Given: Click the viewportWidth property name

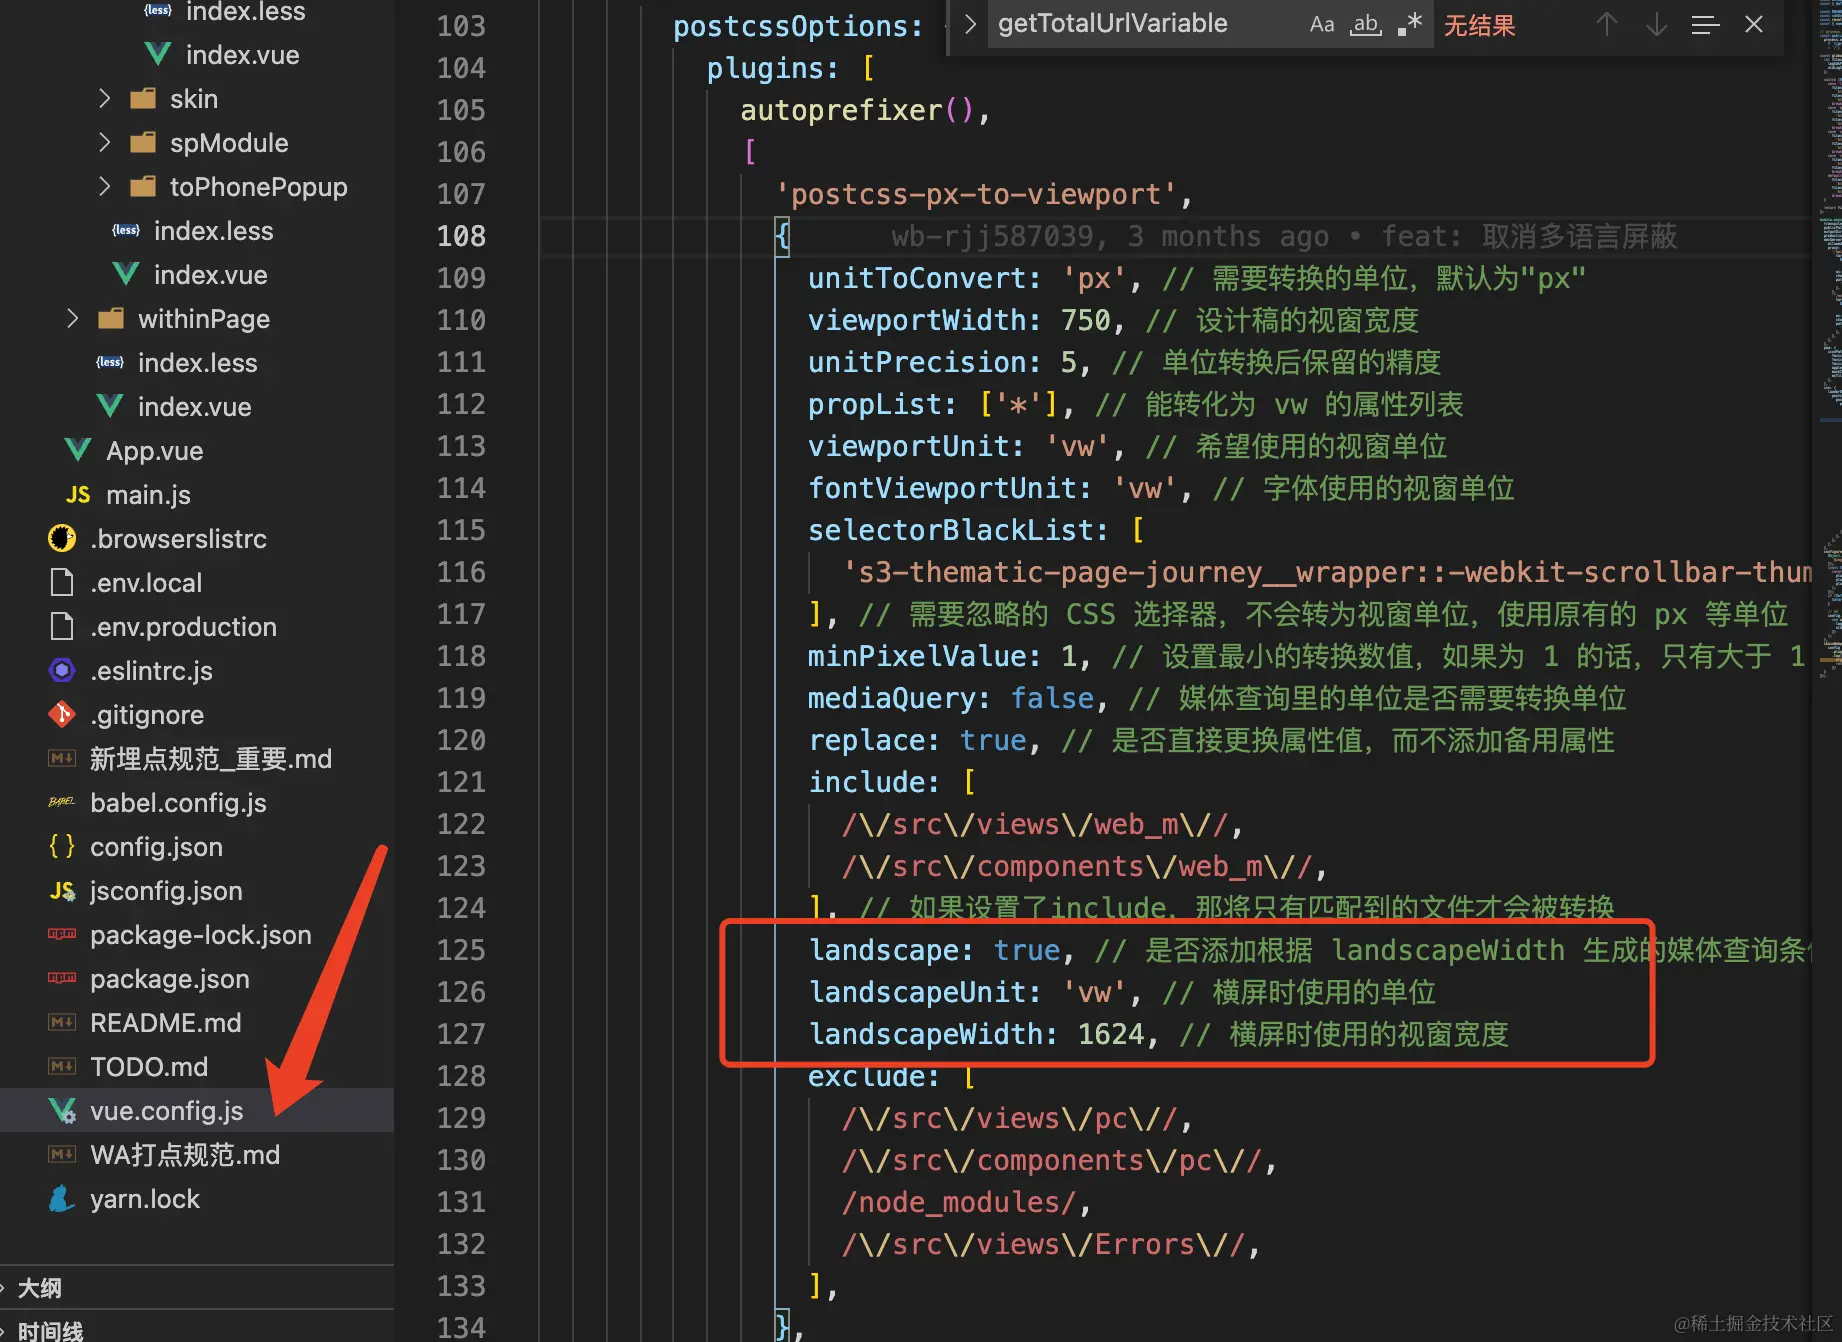Looking at the screenshot, I should point(917,320).
